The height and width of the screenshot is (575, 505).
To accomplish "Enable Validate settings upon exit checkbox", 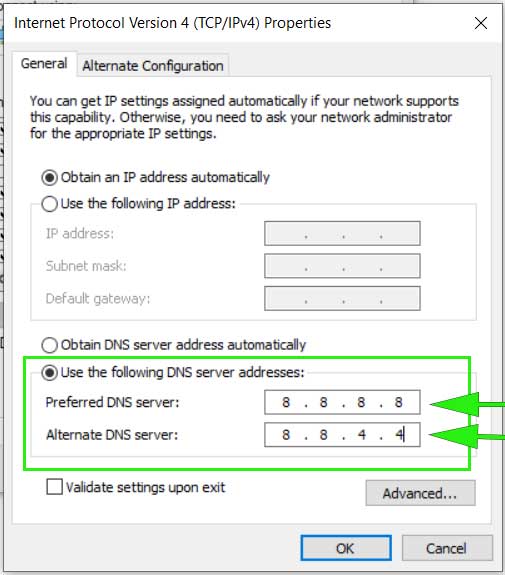I will tap(55, 487).
